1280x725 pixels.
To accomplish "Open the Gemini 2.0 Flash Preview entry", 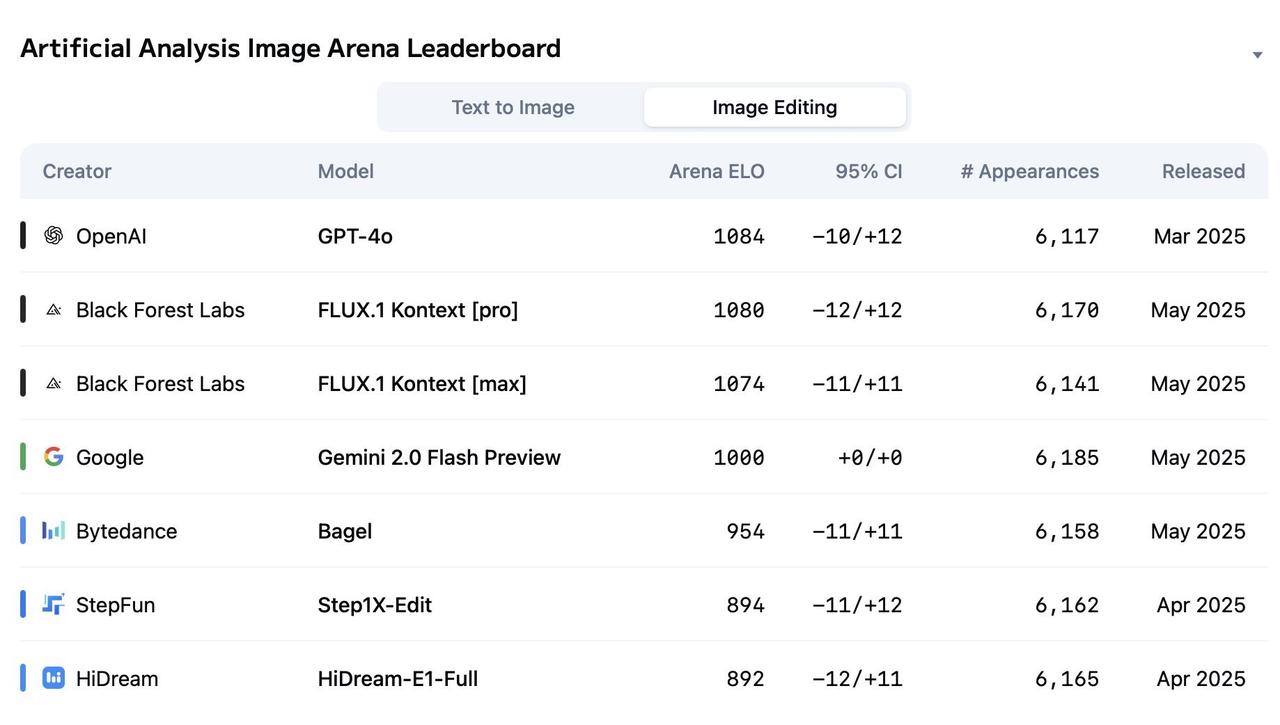I will tap(439, 457).
